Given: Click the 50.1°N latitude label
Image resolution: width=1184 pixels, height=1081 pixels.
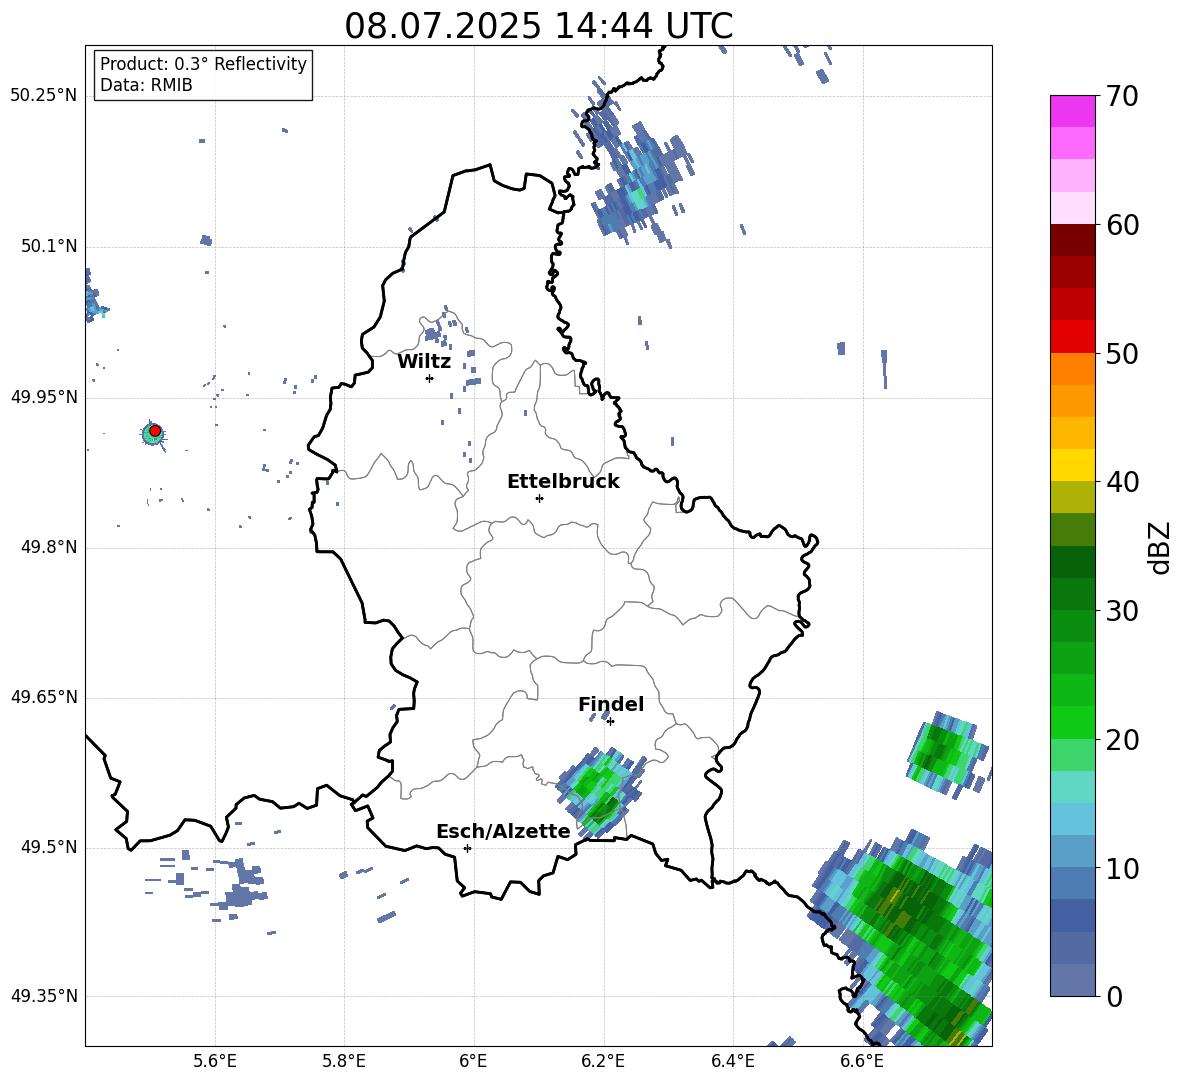Looking at the screenshot, I should click(49, 246).
